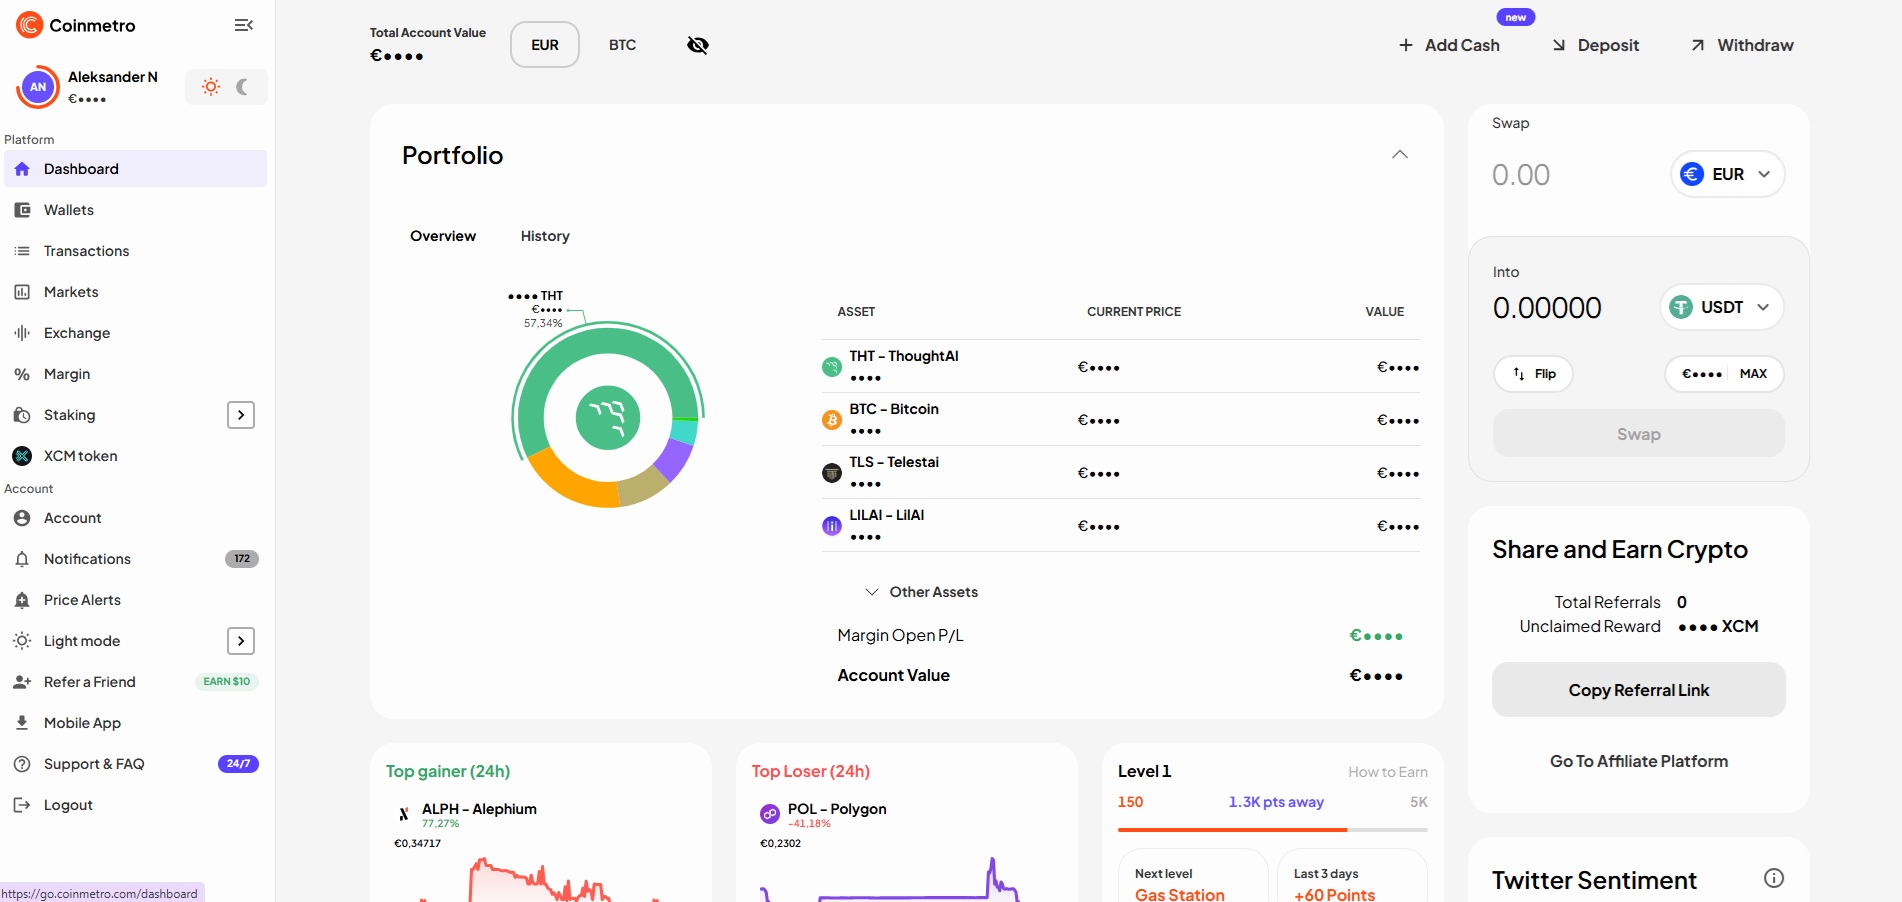1902x902 pixels.
Task: Click the ALPH Alephium icon
Action: point(404,814)
